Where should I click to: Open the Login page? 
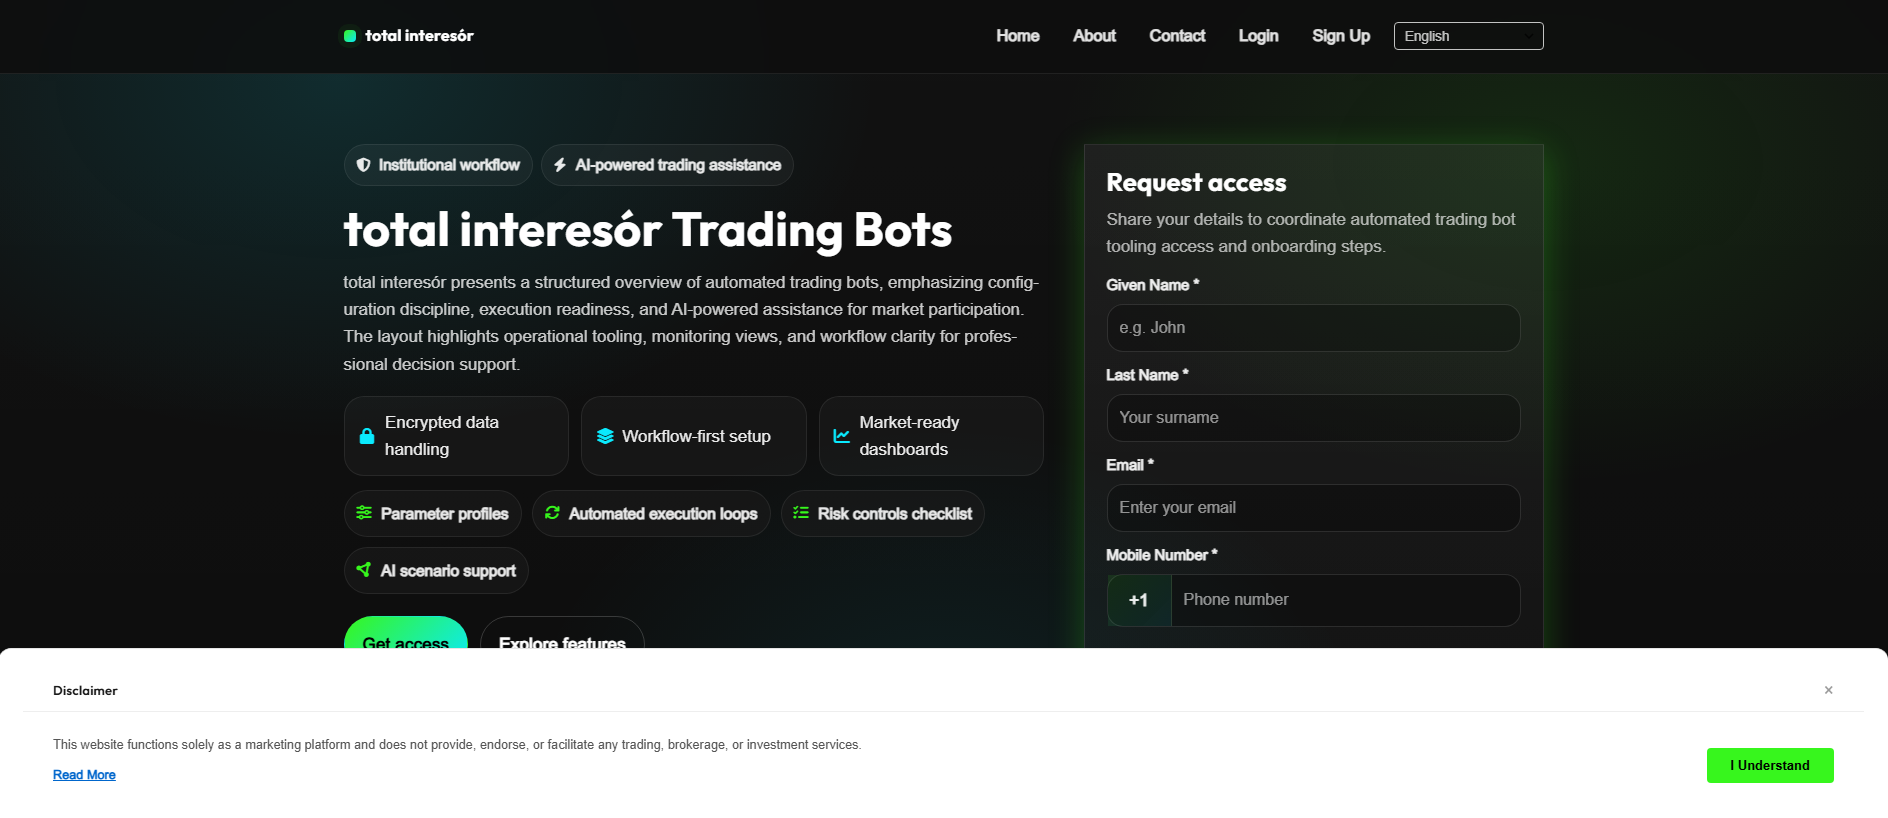[1258, 36]
